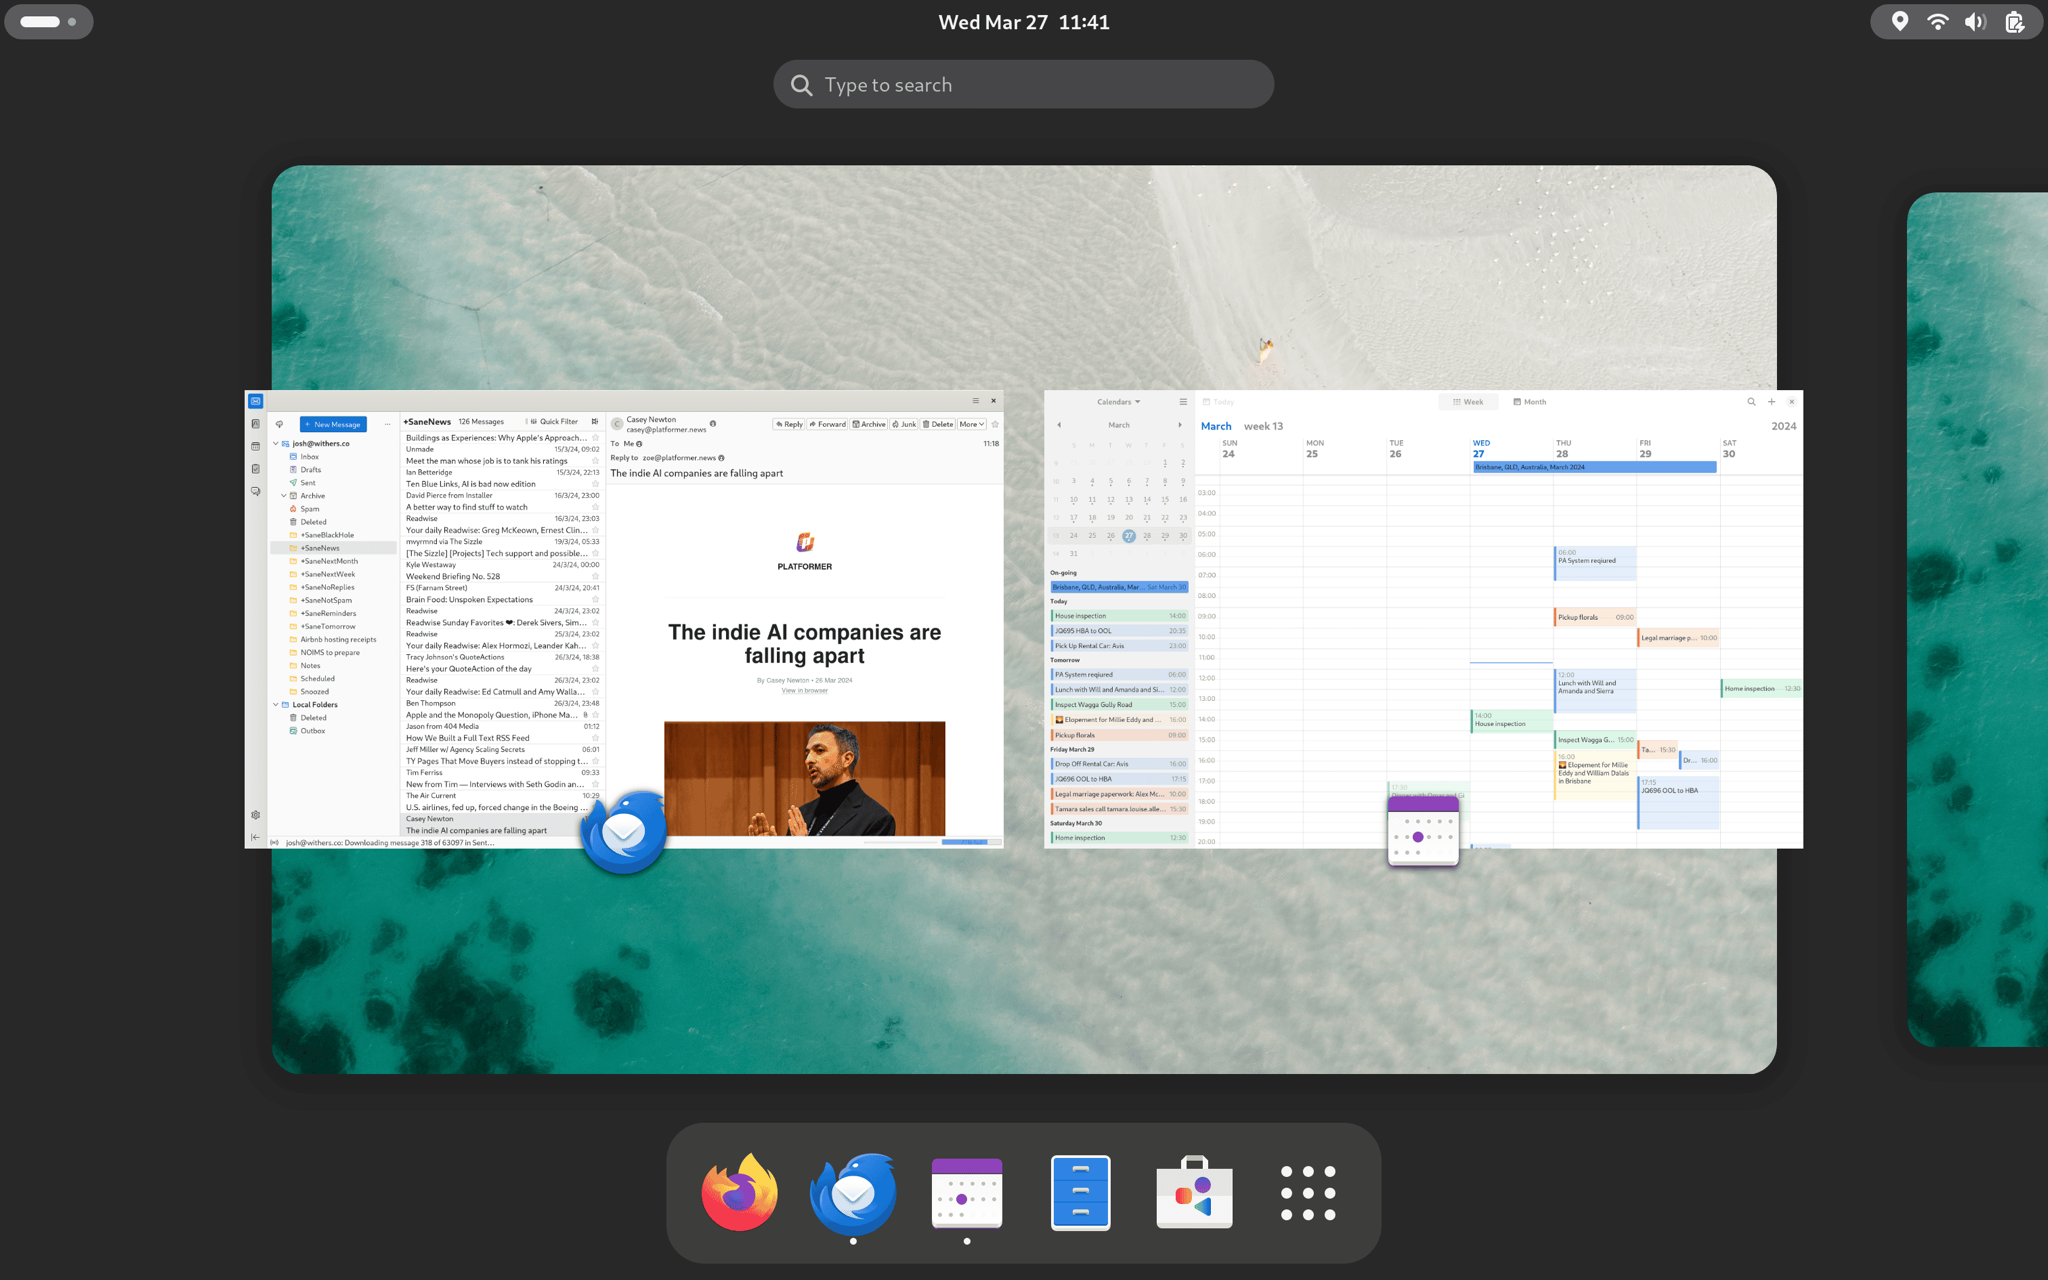Click the Type to search field

1023,85
